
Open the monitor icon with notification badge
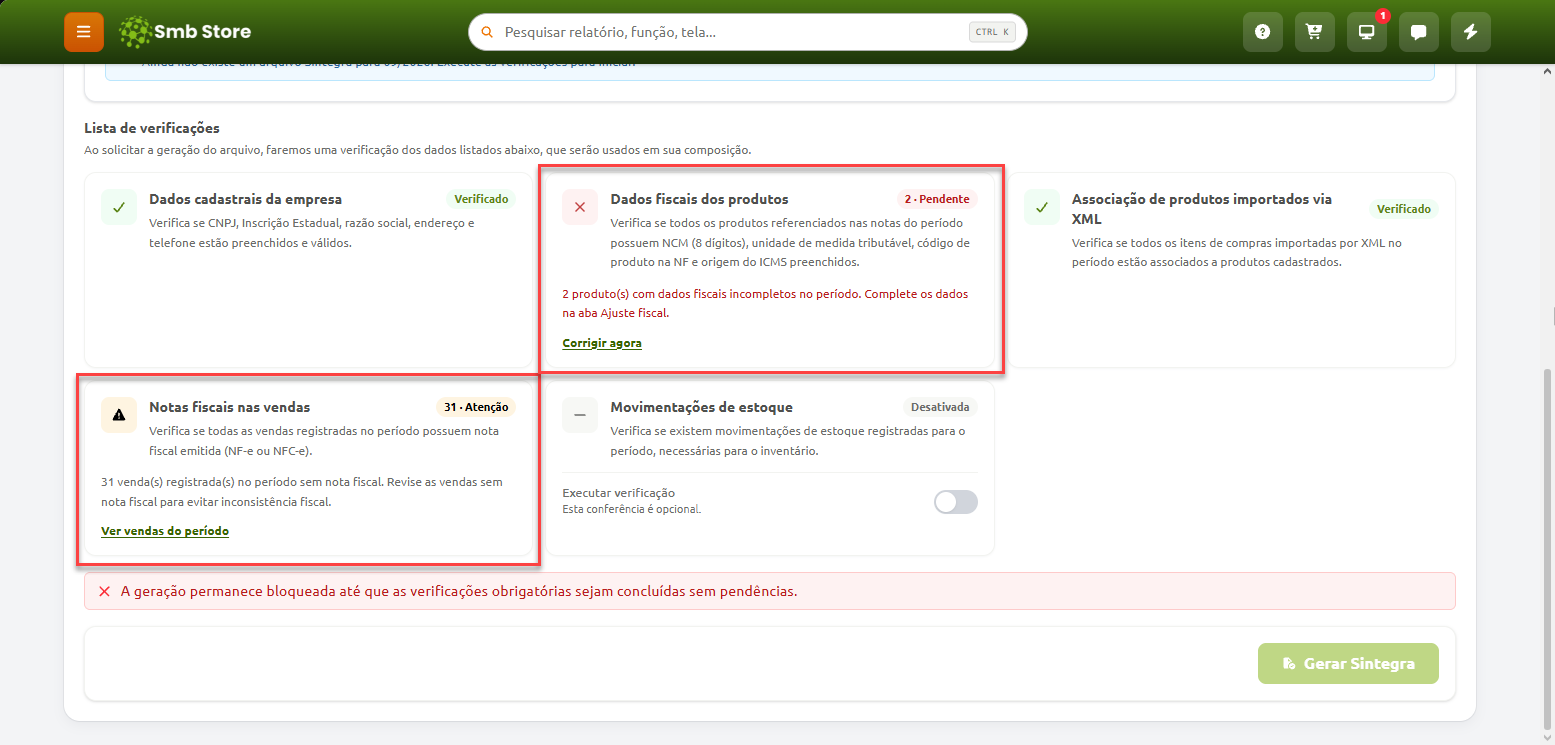coord(1367,32)
